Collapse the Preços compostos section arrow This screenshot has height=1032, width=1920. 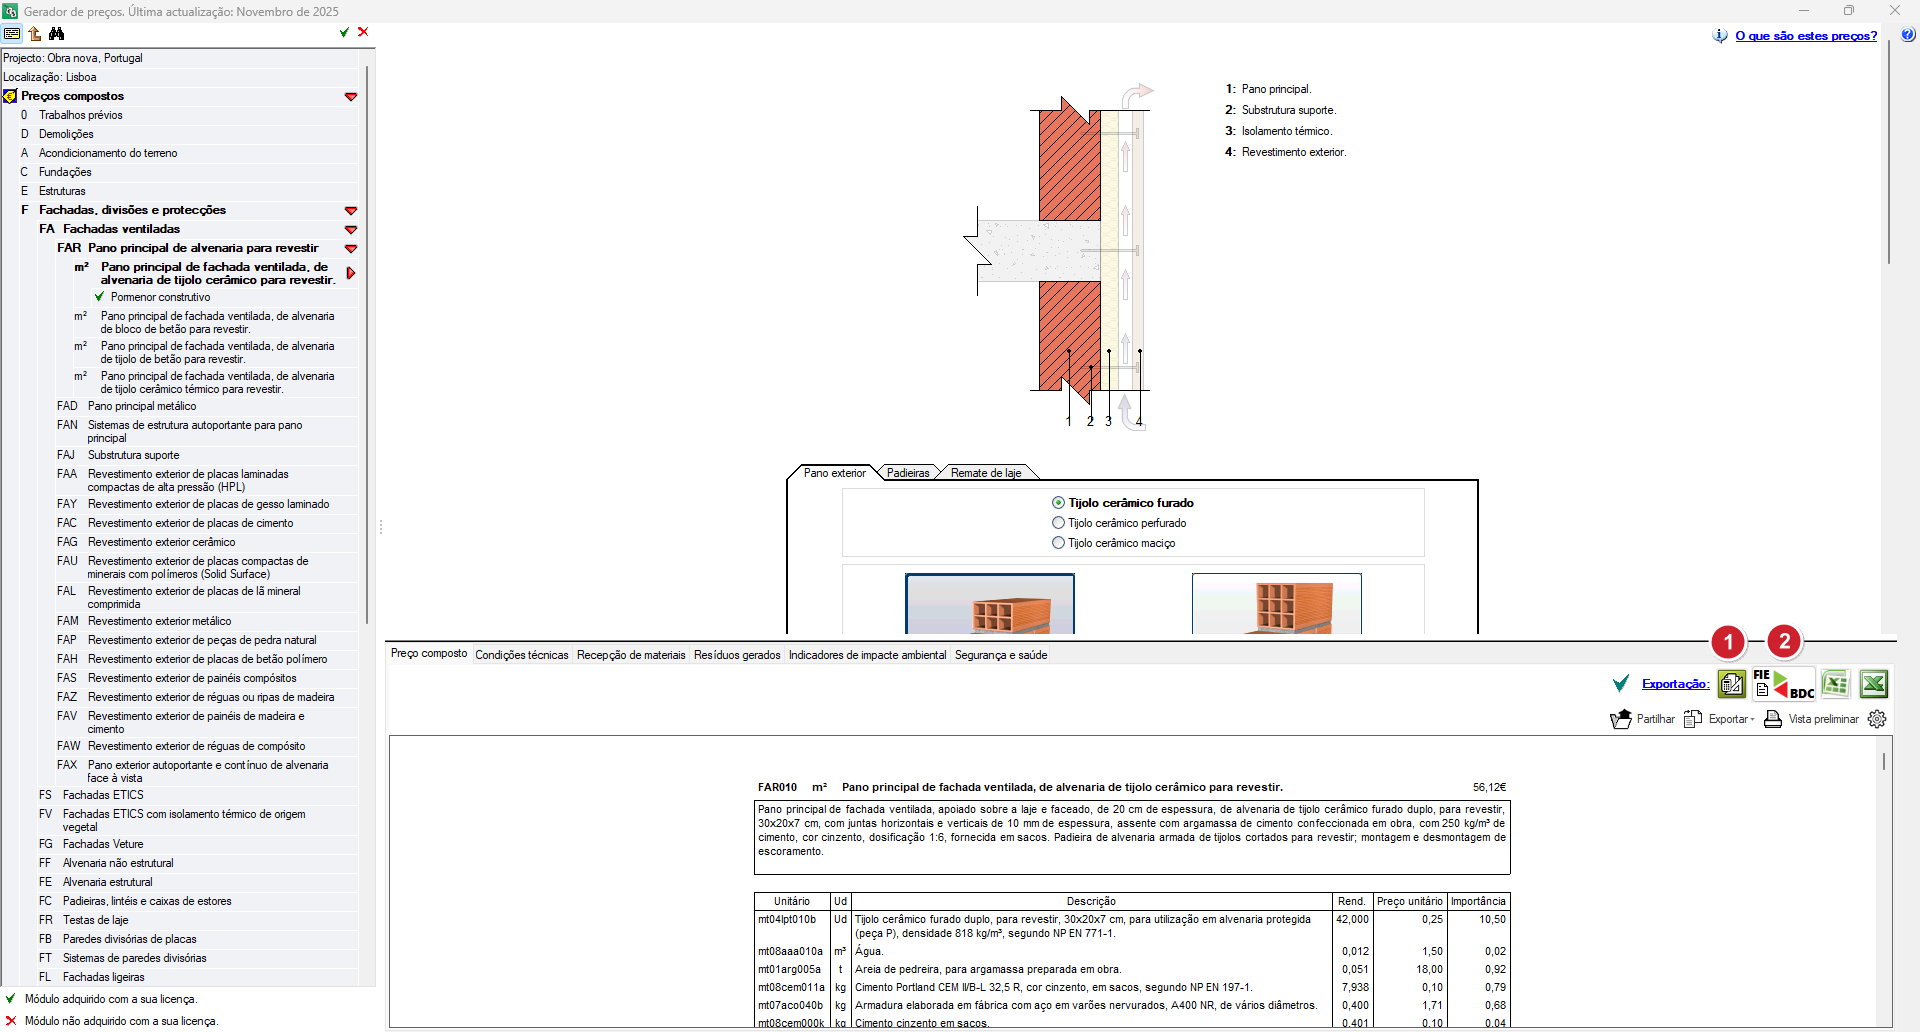351,97
